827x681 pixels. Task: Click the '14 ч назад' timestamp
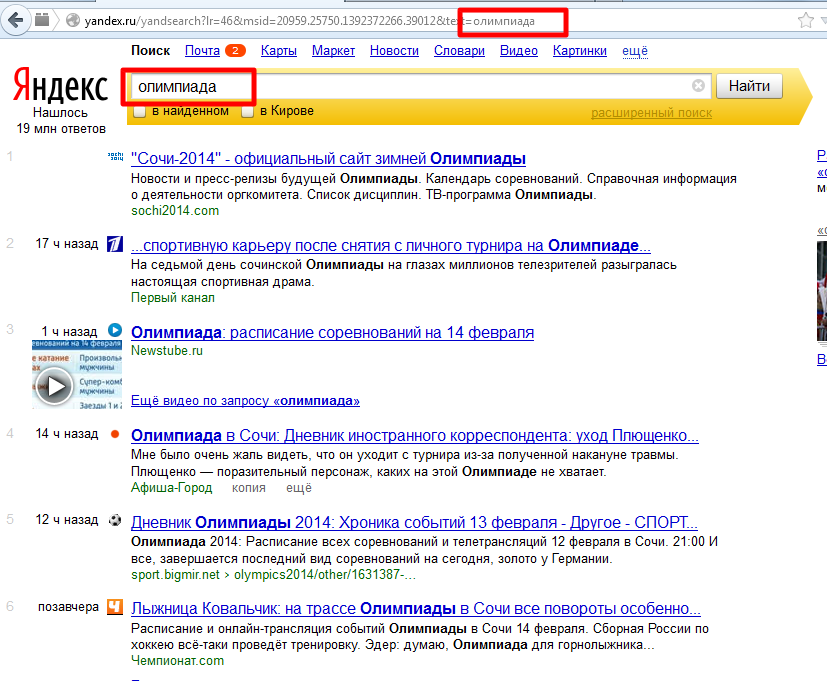(67, 434)
